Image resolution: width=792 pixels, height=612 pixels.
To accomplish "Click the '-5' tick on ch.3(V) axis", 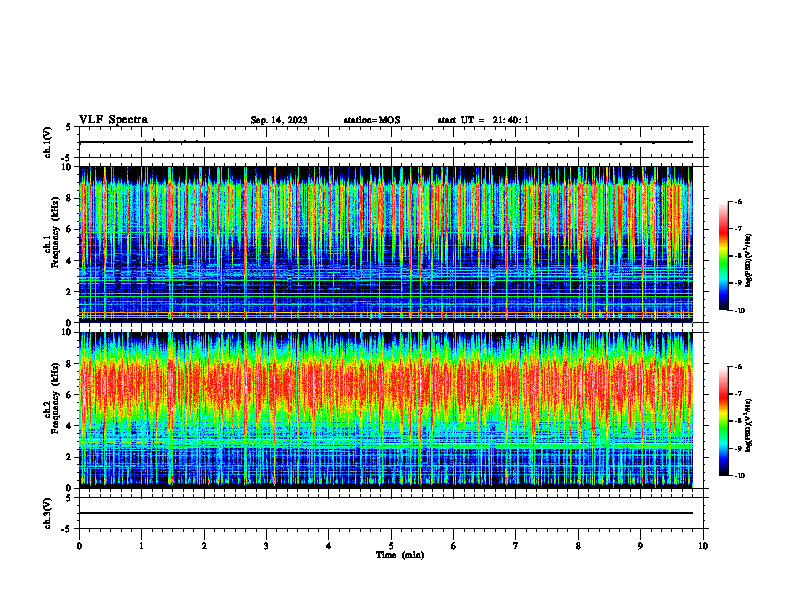I will tap(66, 529).
